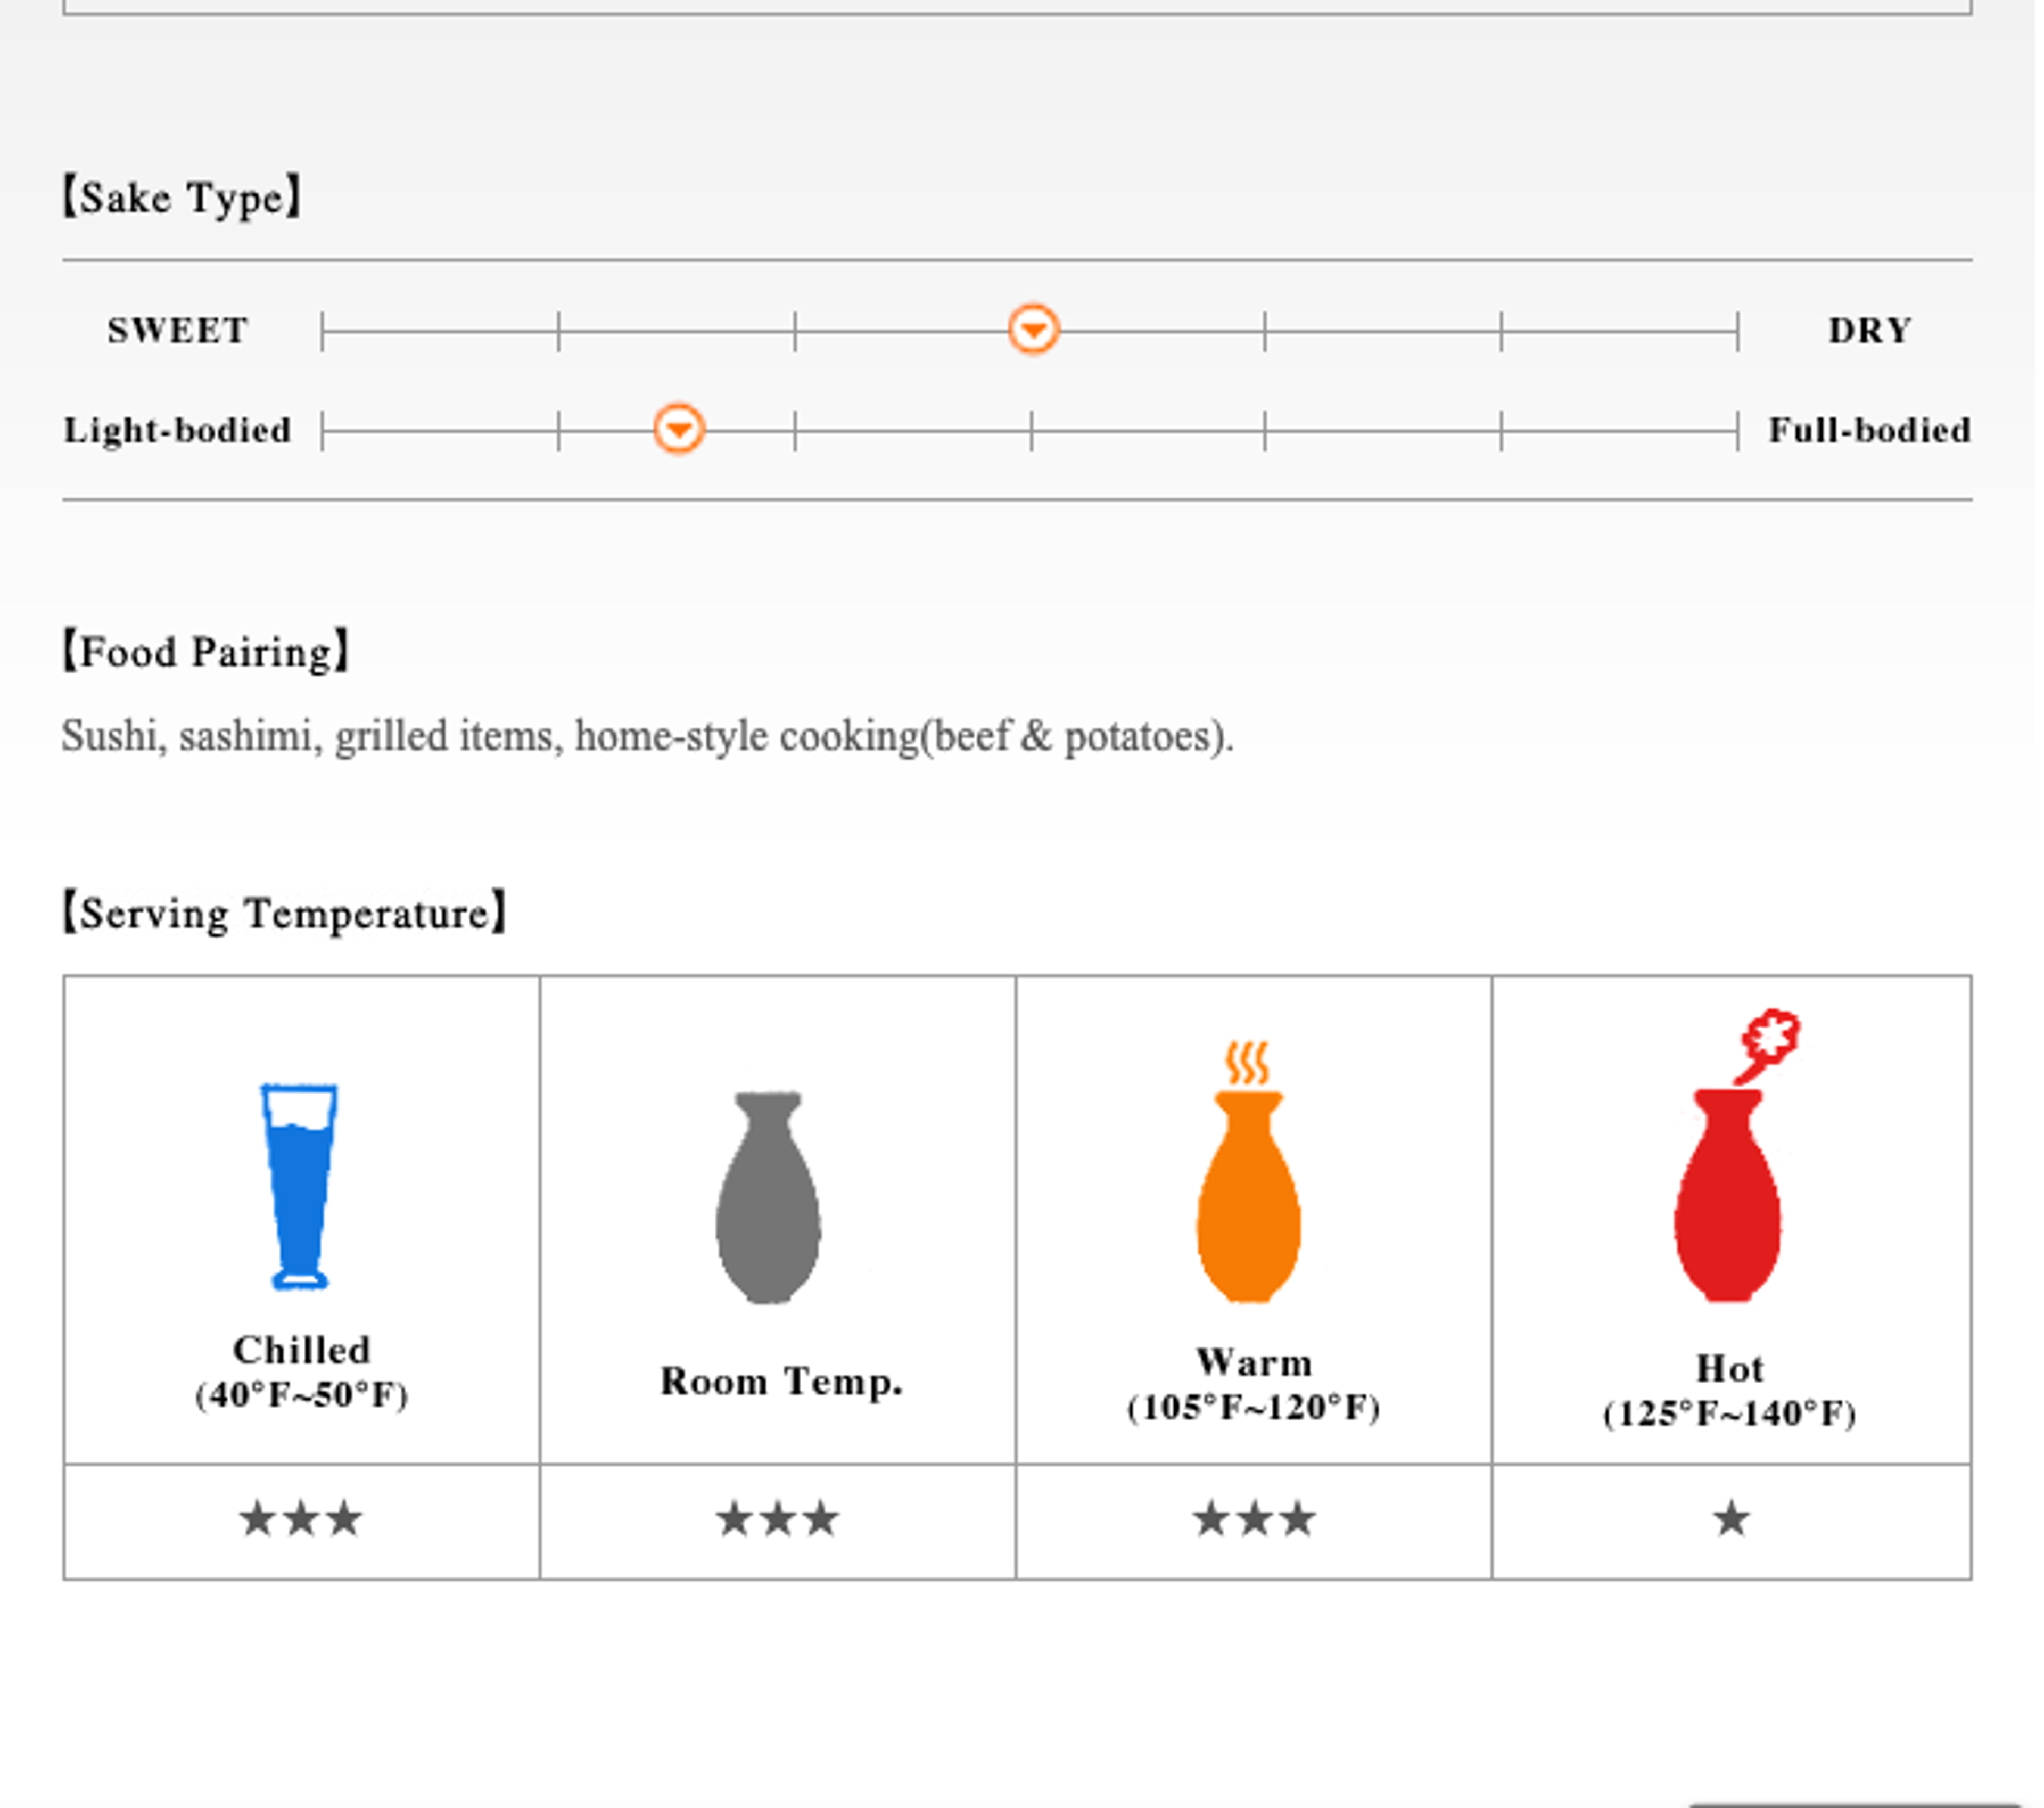
Task: Click the Full-bodied label
Action: (x=1870, y=430)
